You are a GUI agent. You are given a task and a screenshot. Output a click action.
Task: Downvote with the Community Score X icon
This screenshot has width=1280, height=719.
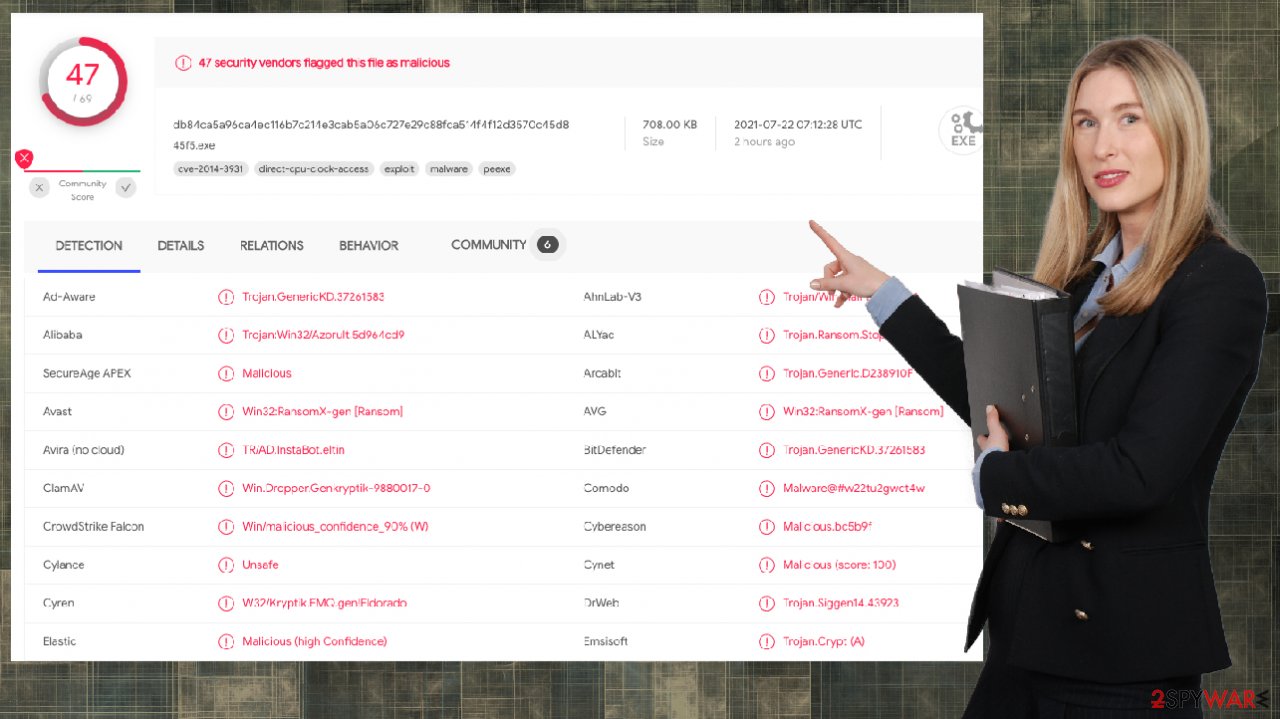tap(39, 187)
